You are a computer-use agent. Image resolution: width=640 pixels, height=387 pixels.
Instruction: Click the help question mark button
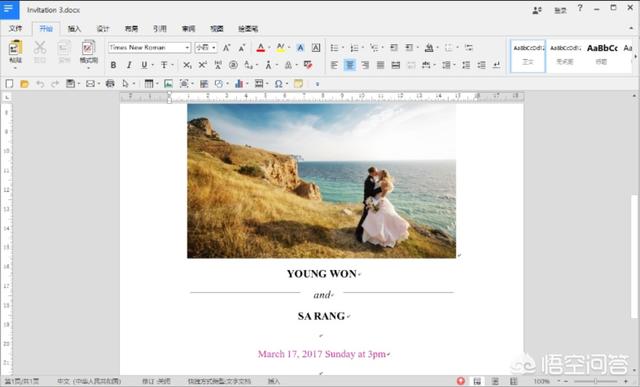pos(580,8)
